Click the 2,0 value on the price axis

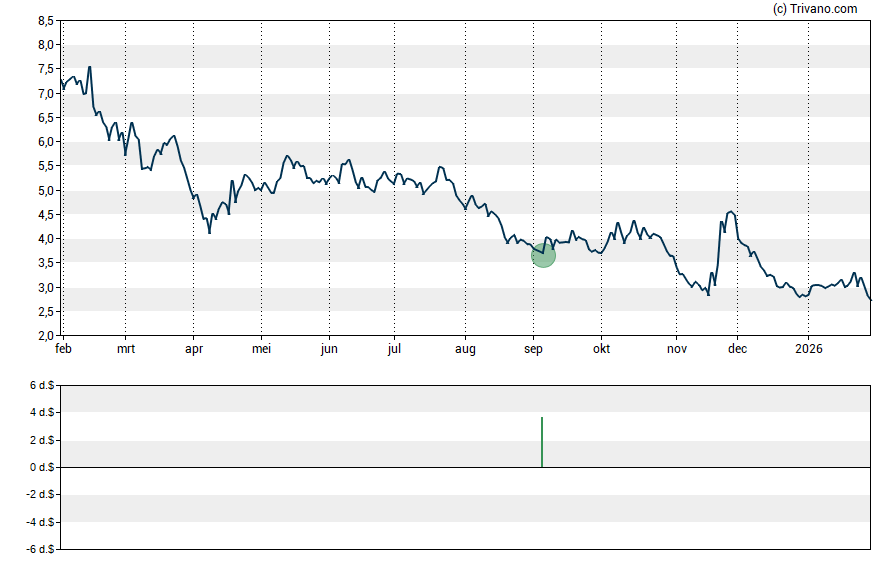coord(45,336)
